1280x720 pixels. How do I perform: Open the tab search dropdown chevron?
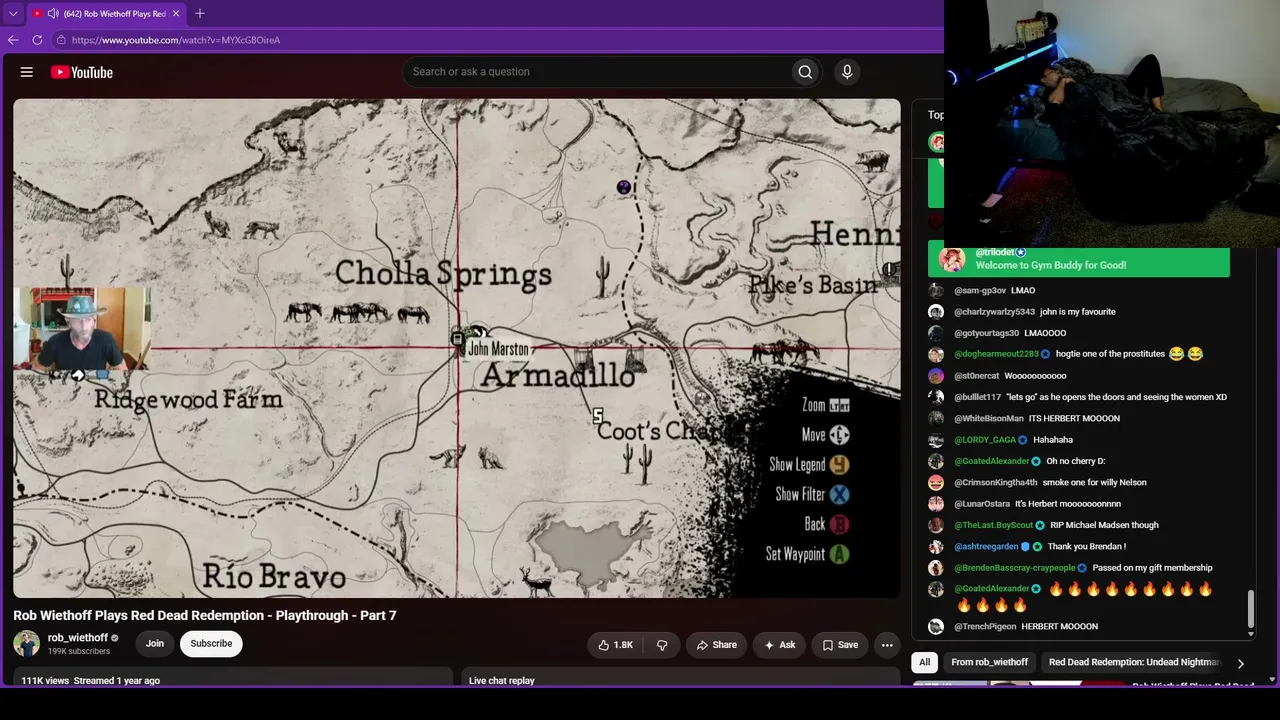pos(13,14)
